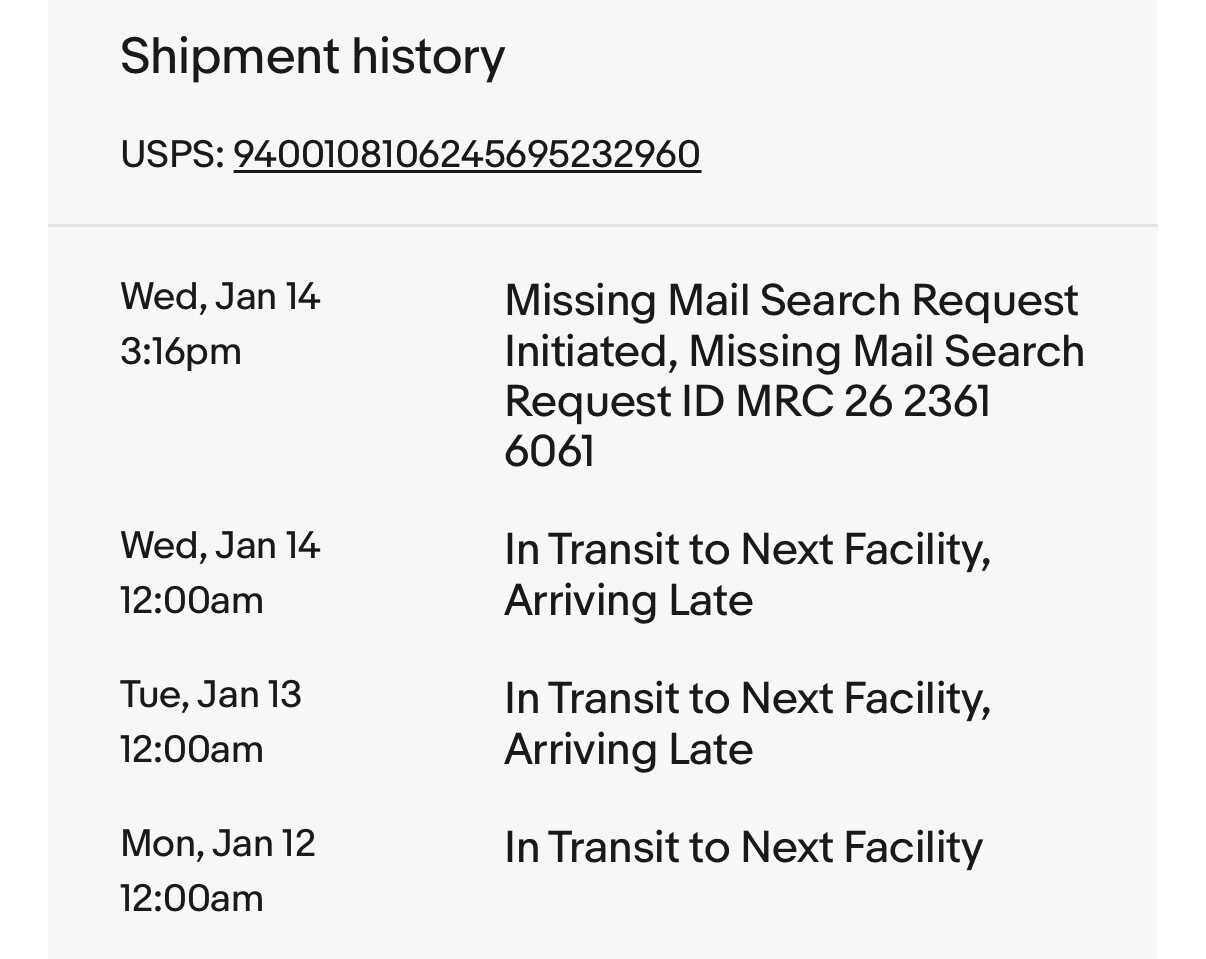This screenshot has height=959, width=1206.
Task: Click the 12:00am time under Mon, Jan 12
Action: pyautogui.click(x=192, y=899)
